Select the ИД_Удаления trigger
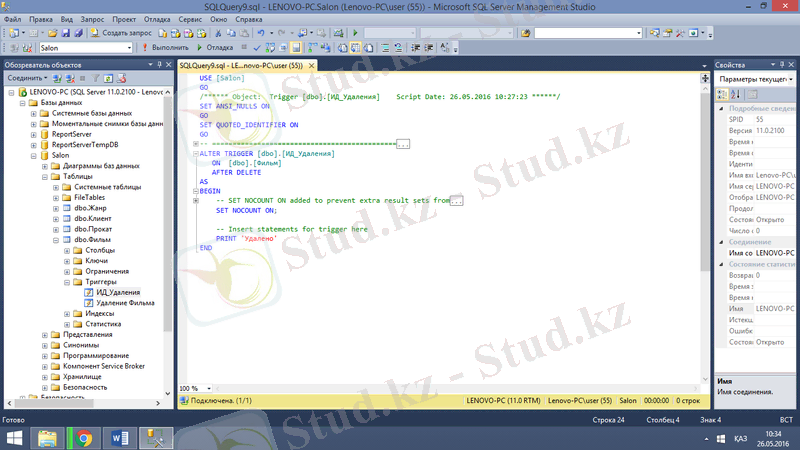 coord(118,292)
